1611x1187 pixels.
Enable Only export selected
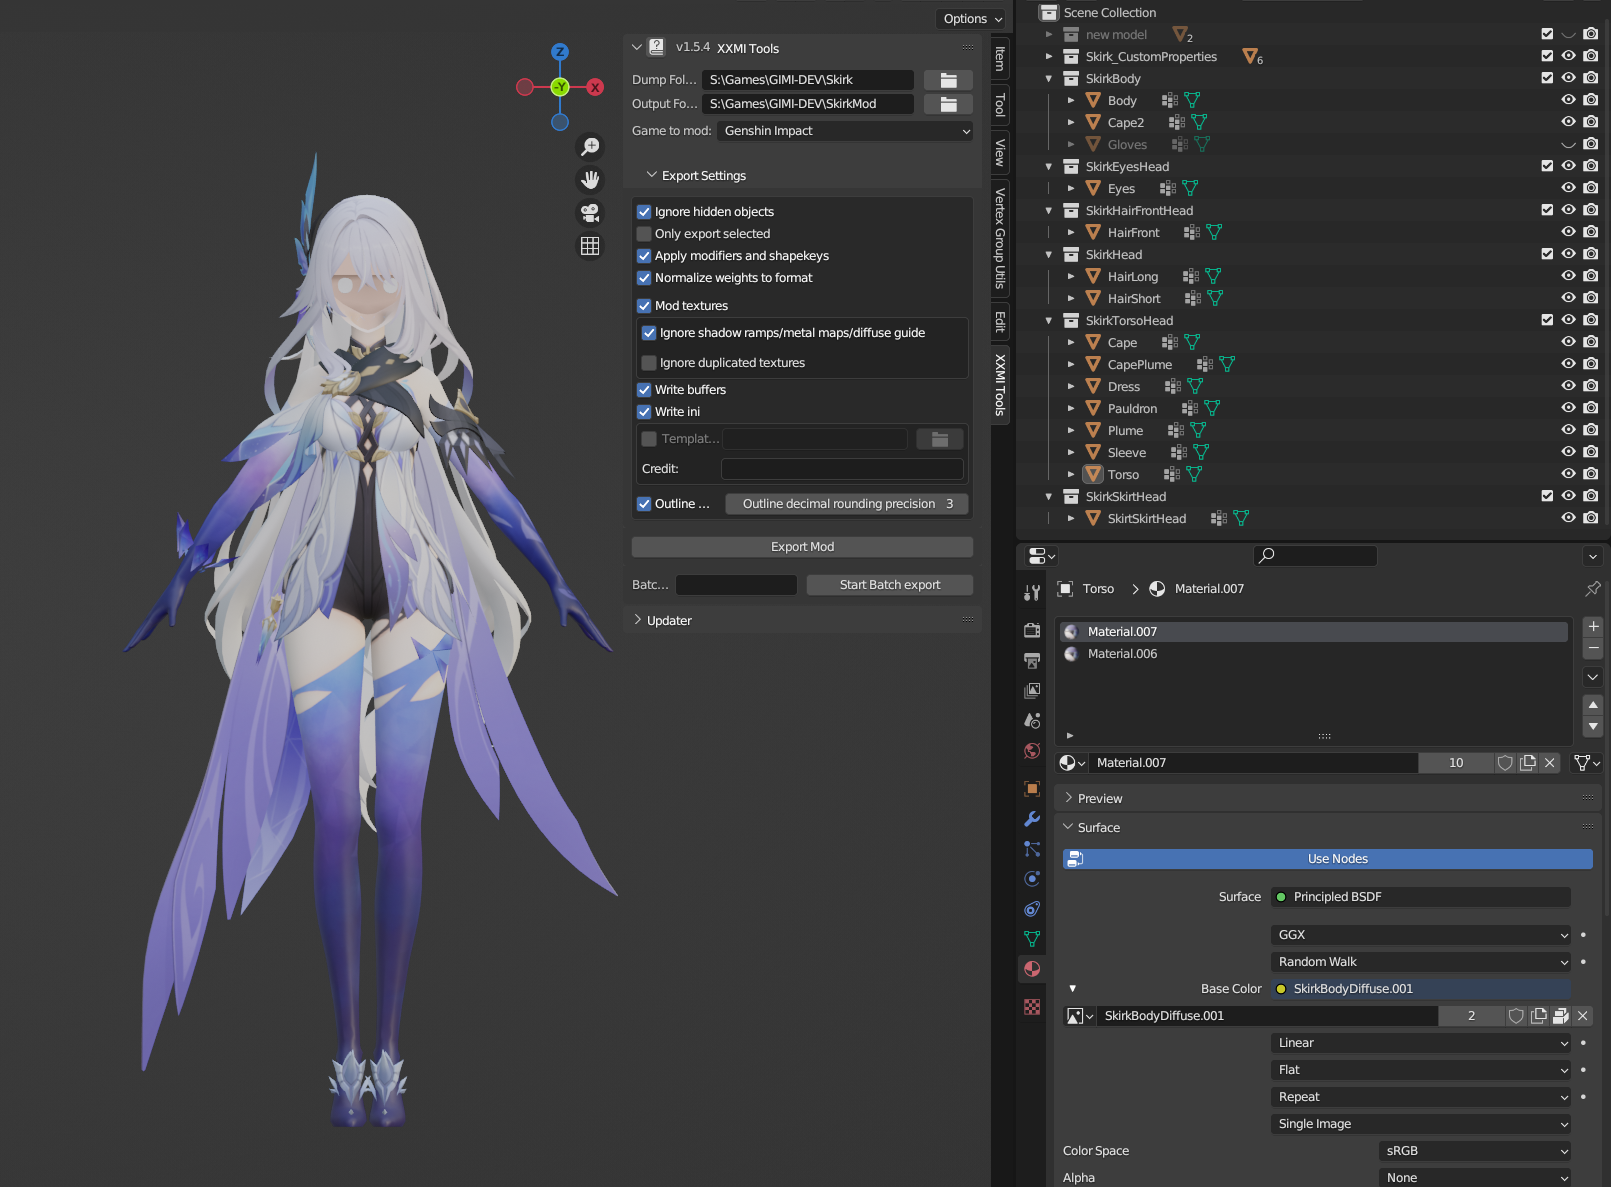click(x=644, y=234)
